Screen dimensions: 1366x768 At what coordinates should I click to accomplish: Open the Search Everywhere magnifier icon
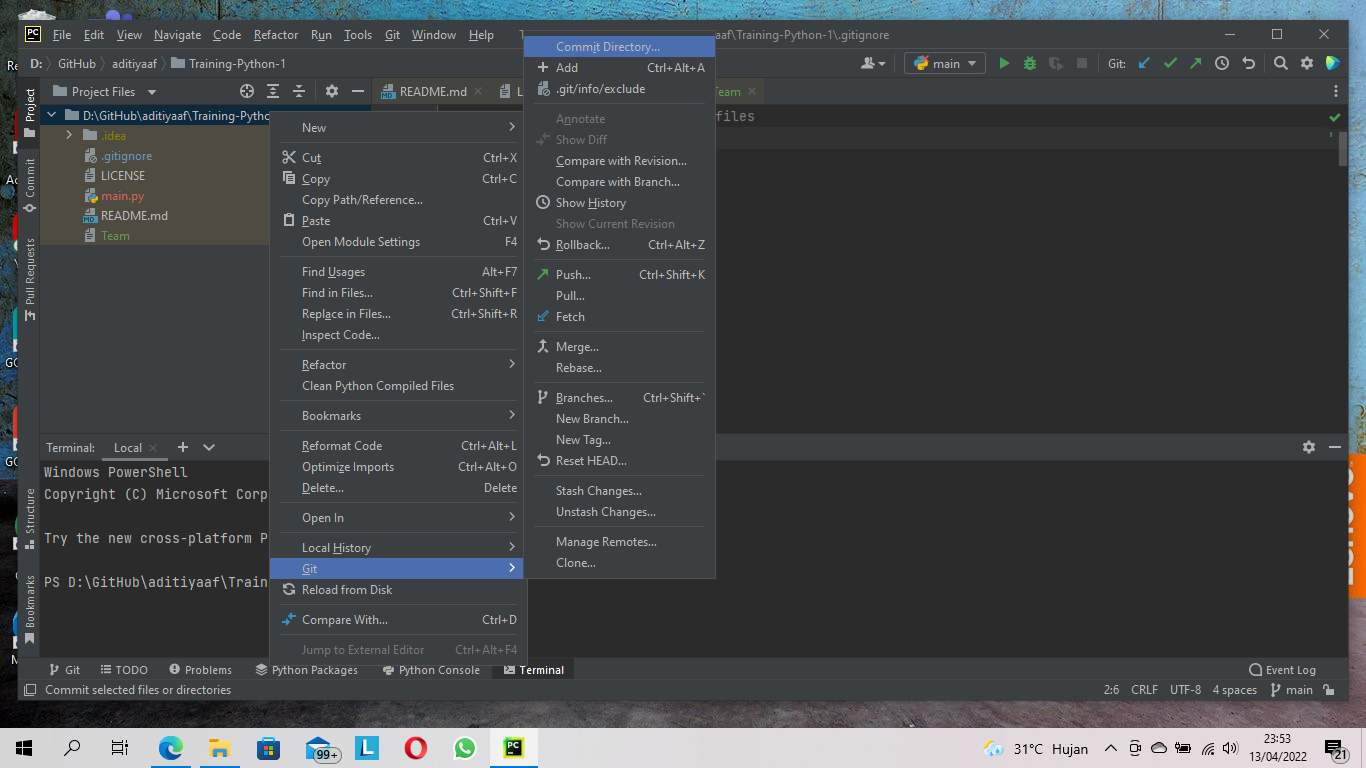pos(1280,62)
